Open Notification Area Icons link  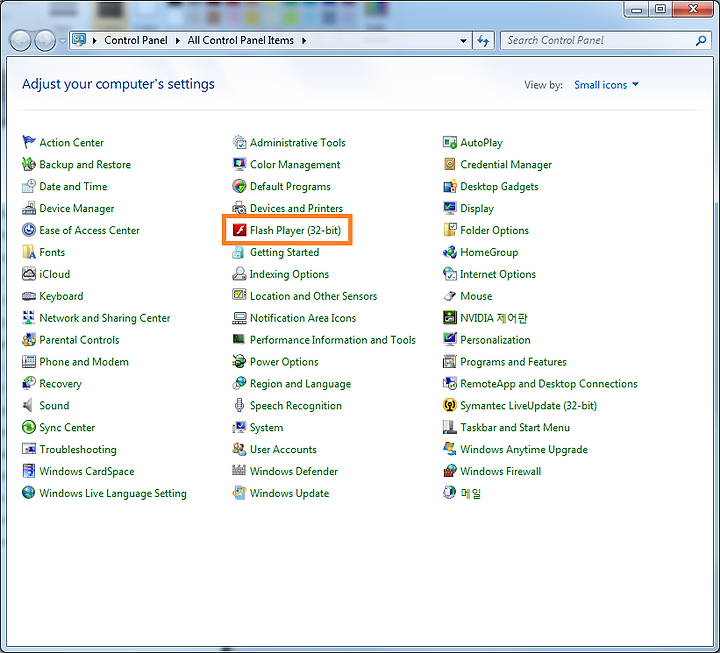pos(303,318)
